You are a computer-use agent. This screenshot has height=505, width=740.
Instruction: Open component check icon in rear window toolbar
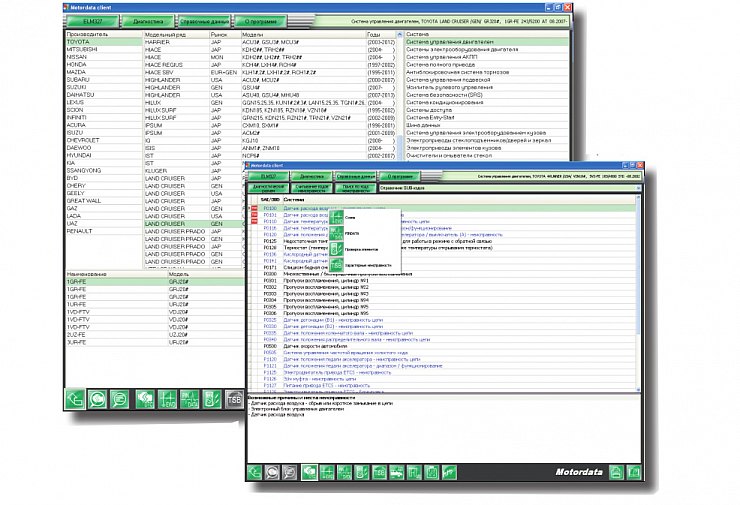click(212, 399)
